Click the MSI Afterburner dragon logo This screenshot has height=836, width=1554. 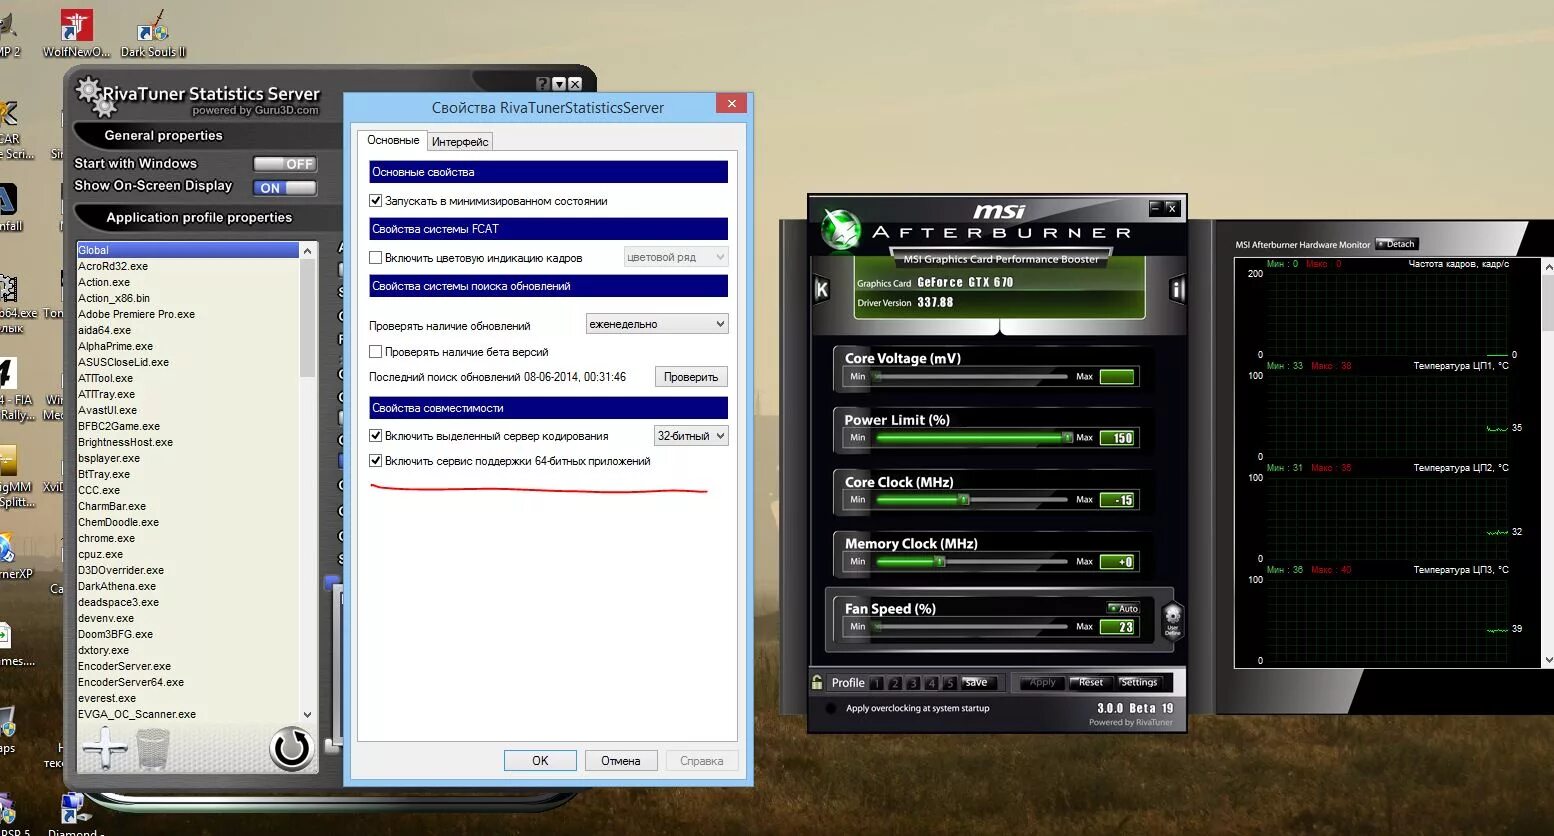[x=841, y=229]
